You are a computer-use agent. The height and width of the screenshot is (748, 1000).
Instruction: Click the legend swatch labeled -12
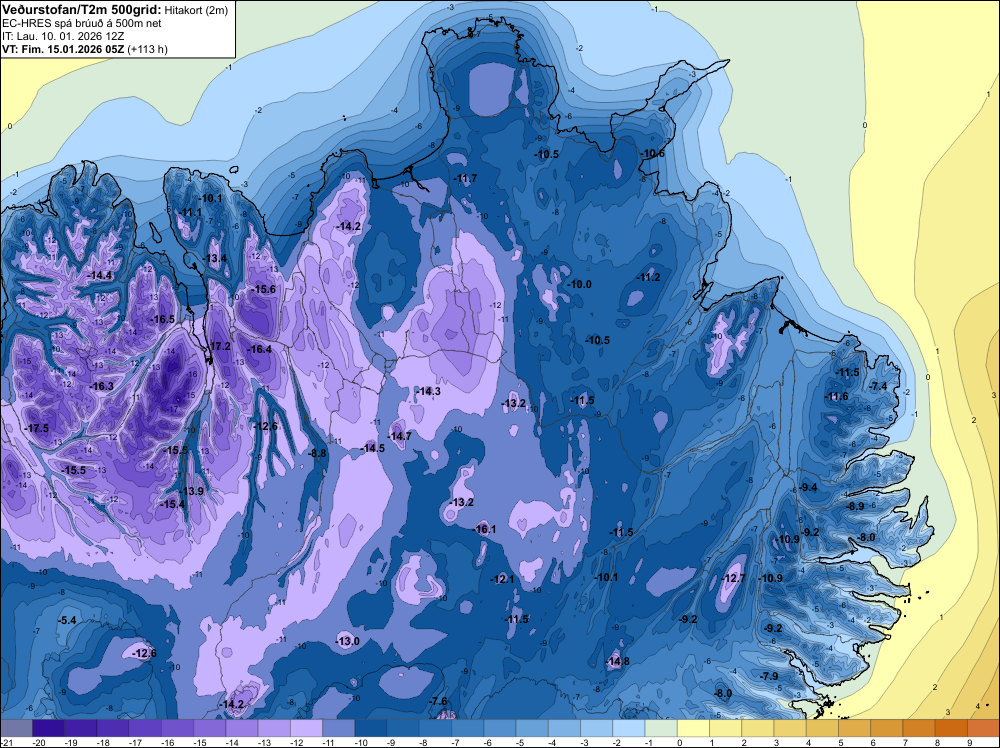(x=306, y=728)
